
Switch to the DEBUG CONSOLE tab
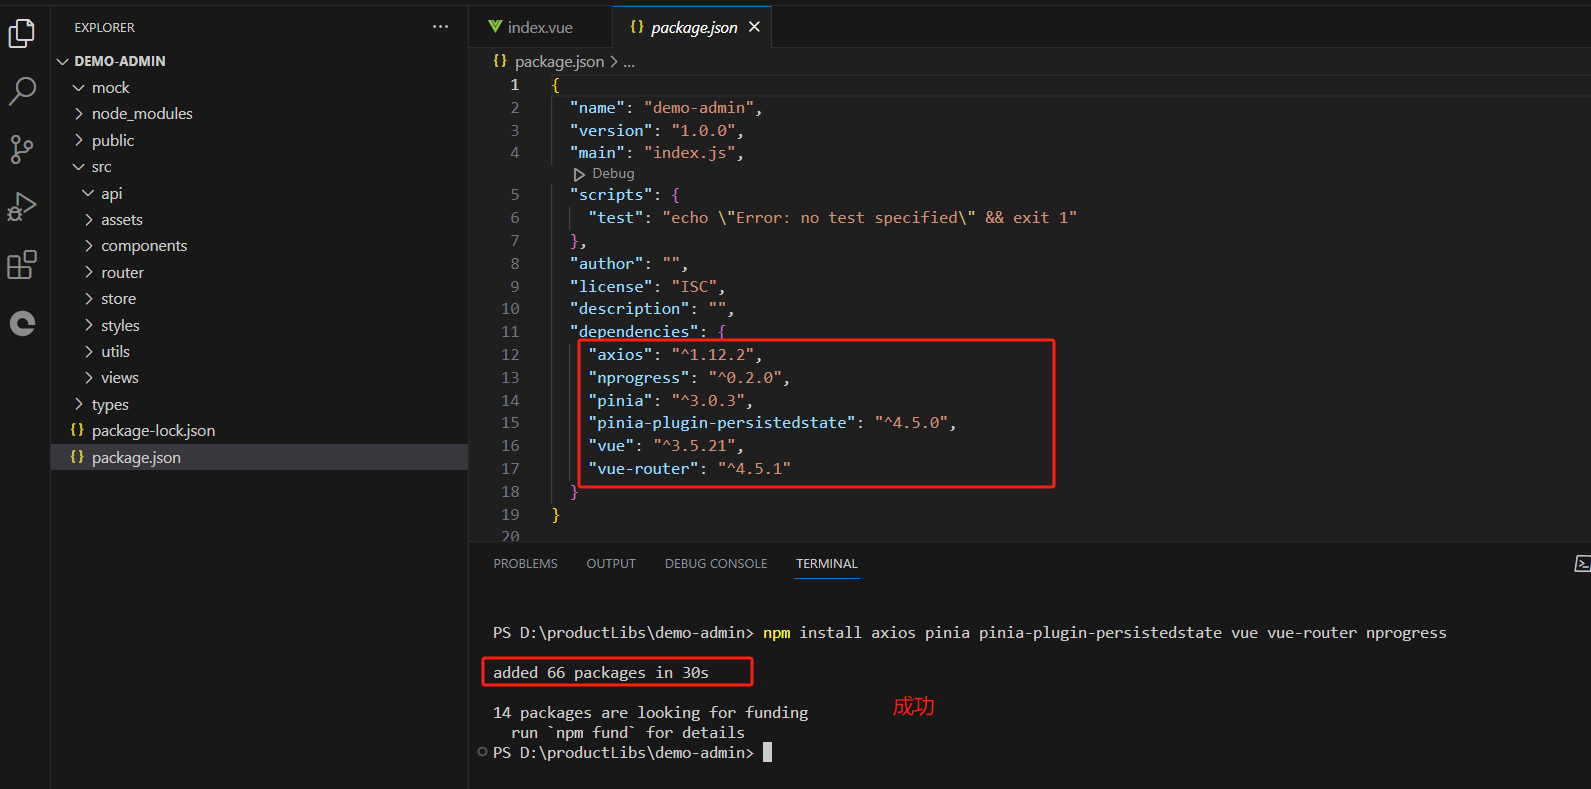coord(716,564)
